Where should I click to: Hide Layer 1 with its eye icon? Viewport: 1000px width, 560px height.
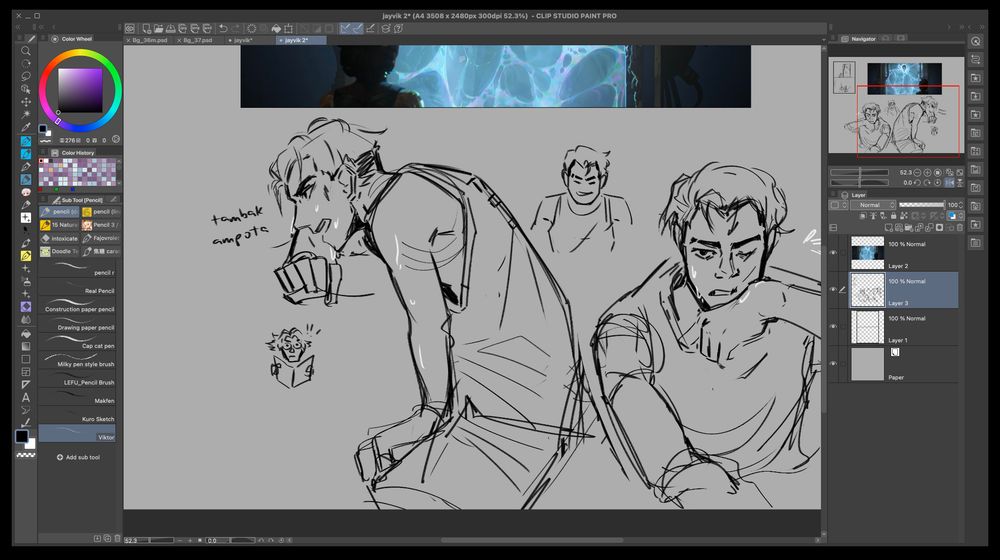pos(833,327)
